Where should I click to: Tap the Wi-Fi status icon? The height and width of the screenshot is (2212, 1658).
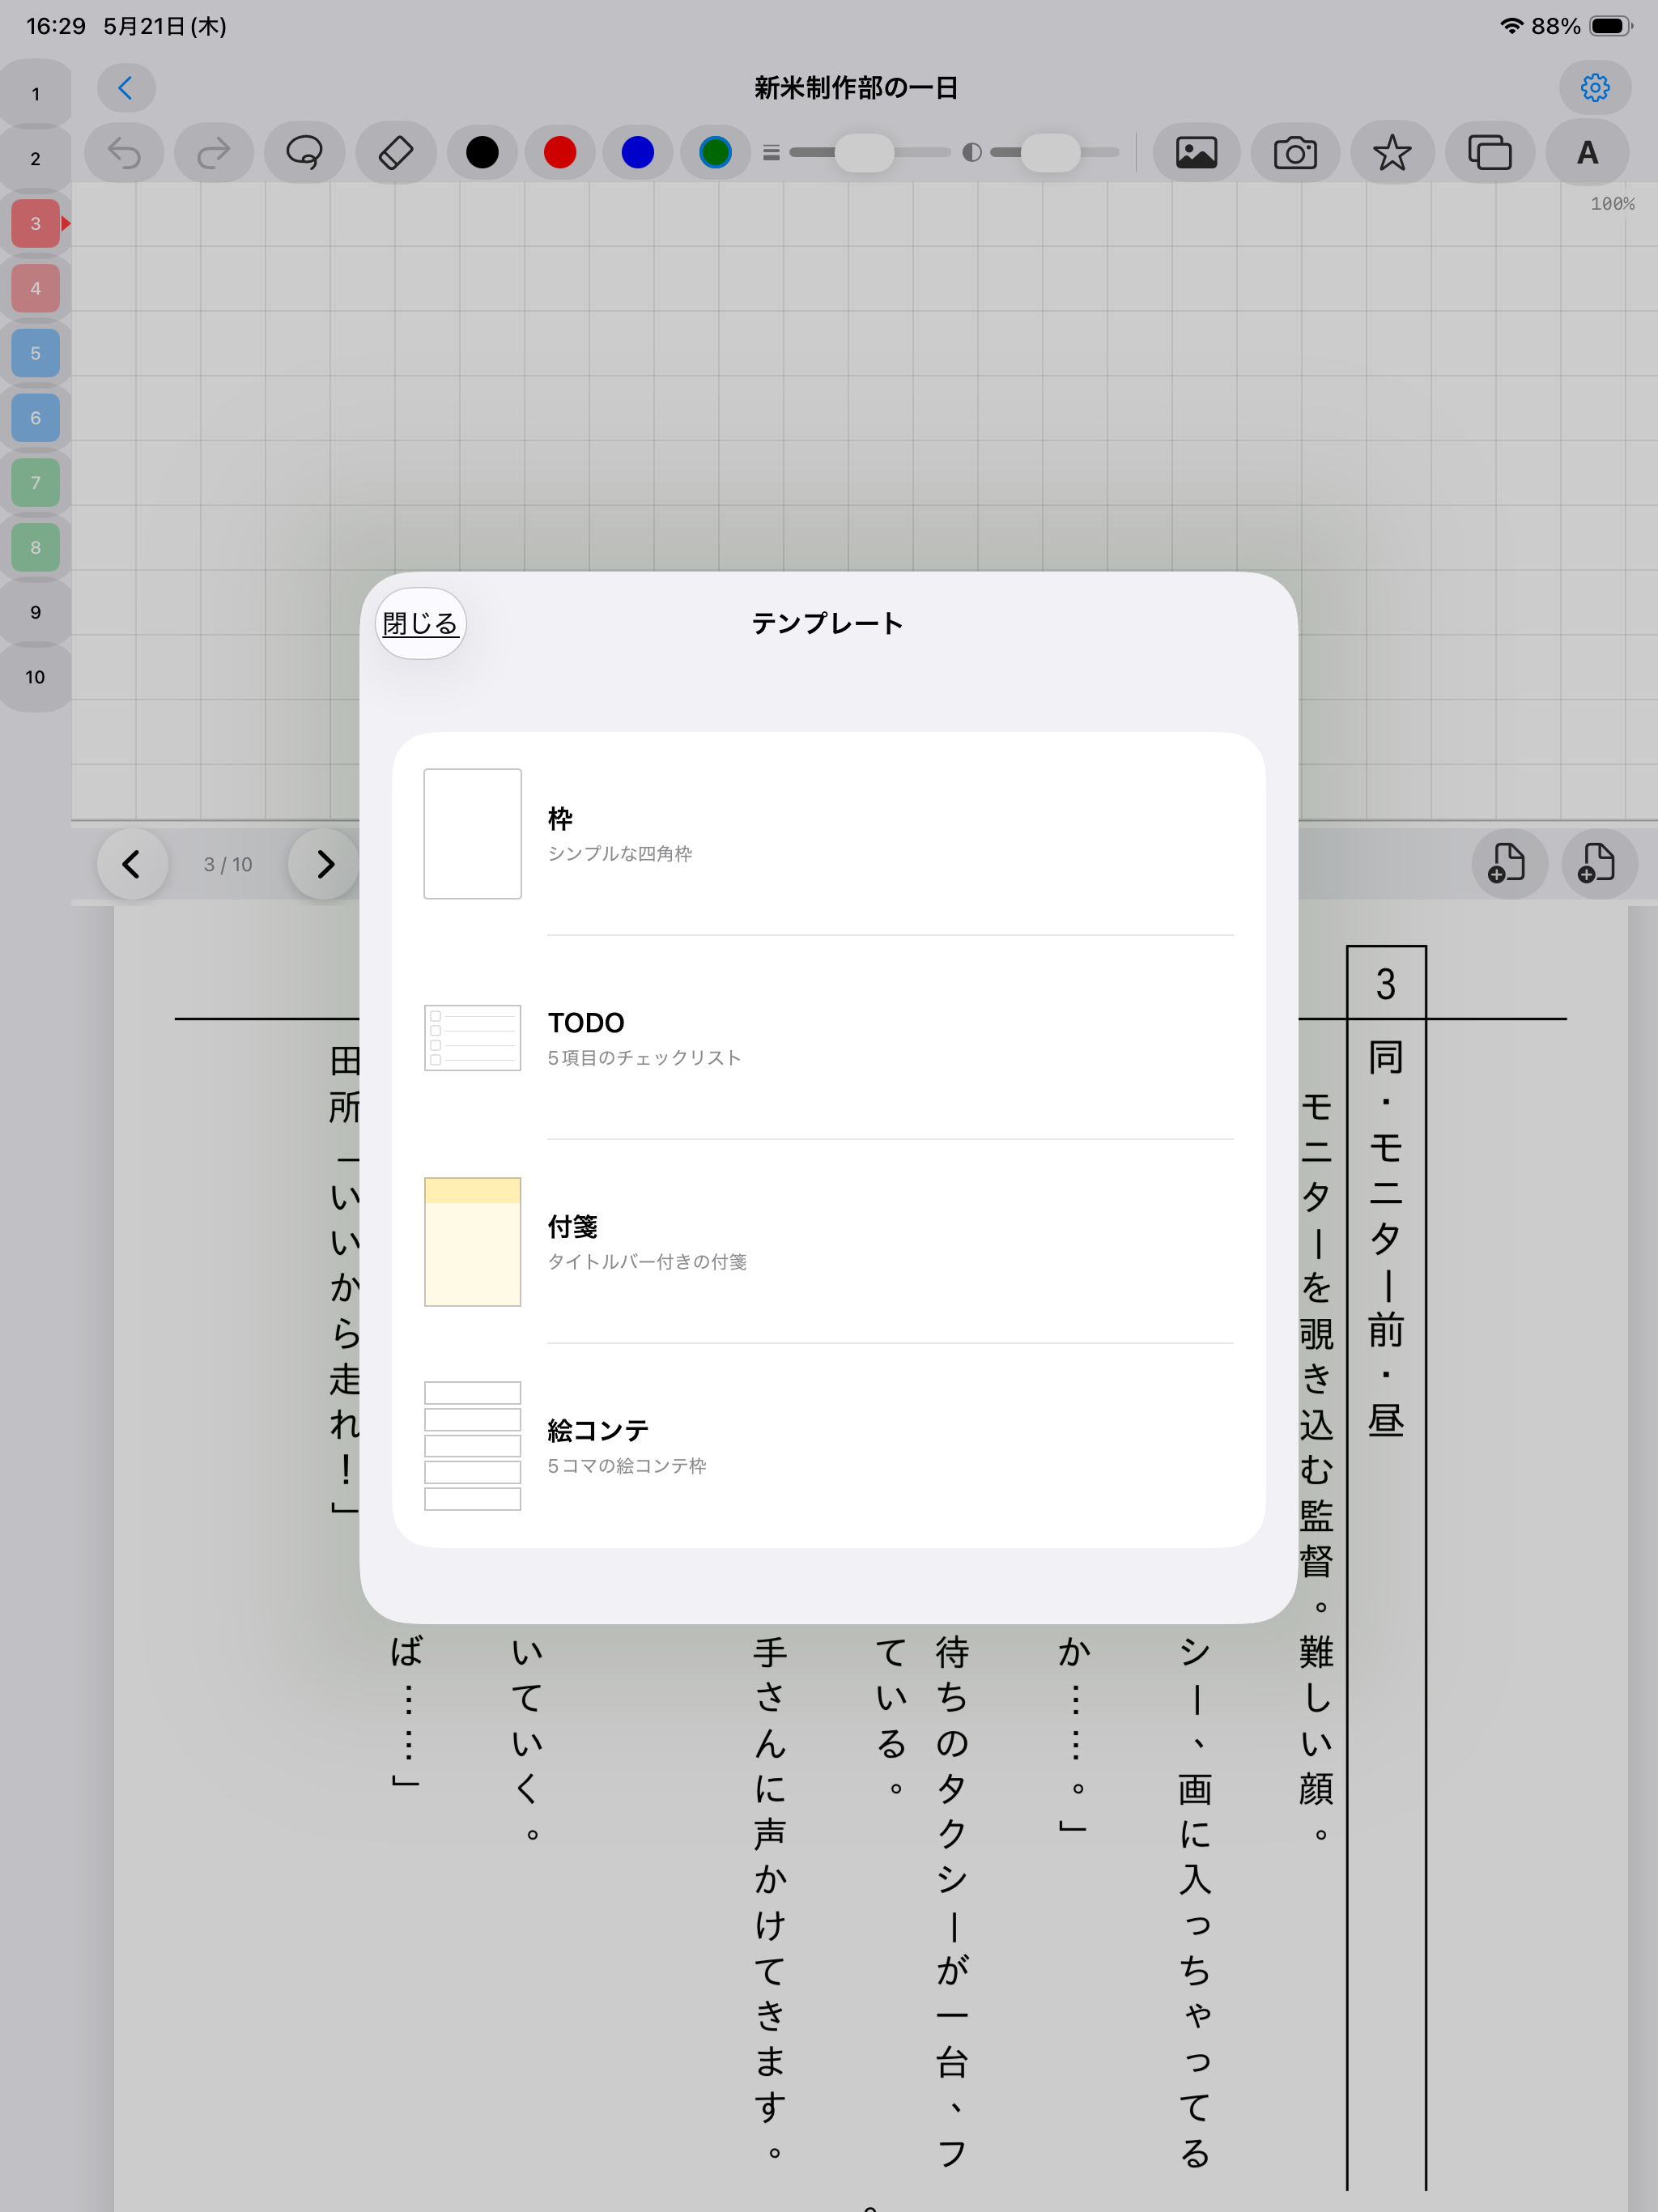(x=1511, y=26)
